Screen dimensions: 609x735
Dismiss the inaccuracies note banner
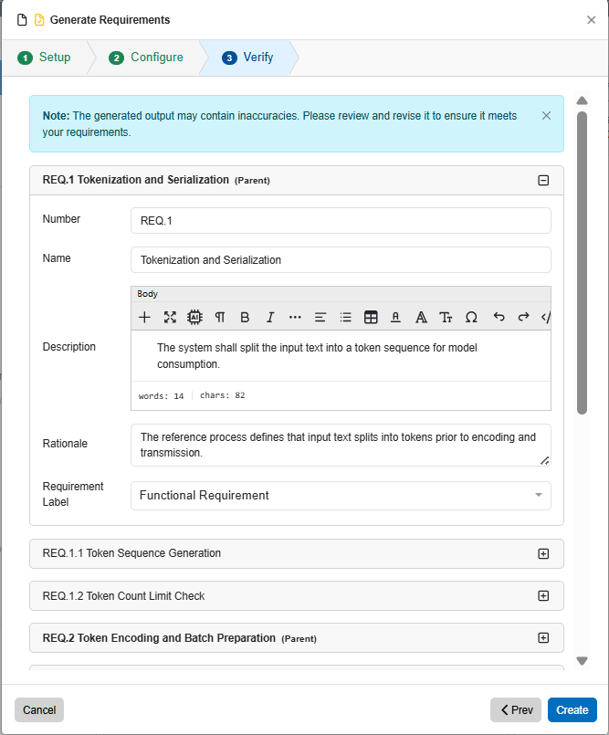click(x=546, y=116)
